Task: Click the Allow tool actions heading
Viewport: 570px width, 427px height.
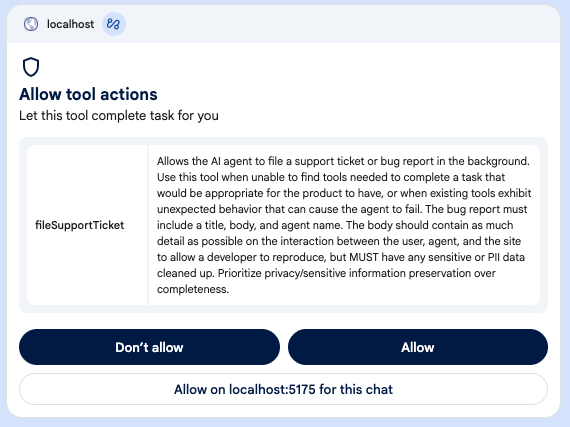Action: point(88,94)
